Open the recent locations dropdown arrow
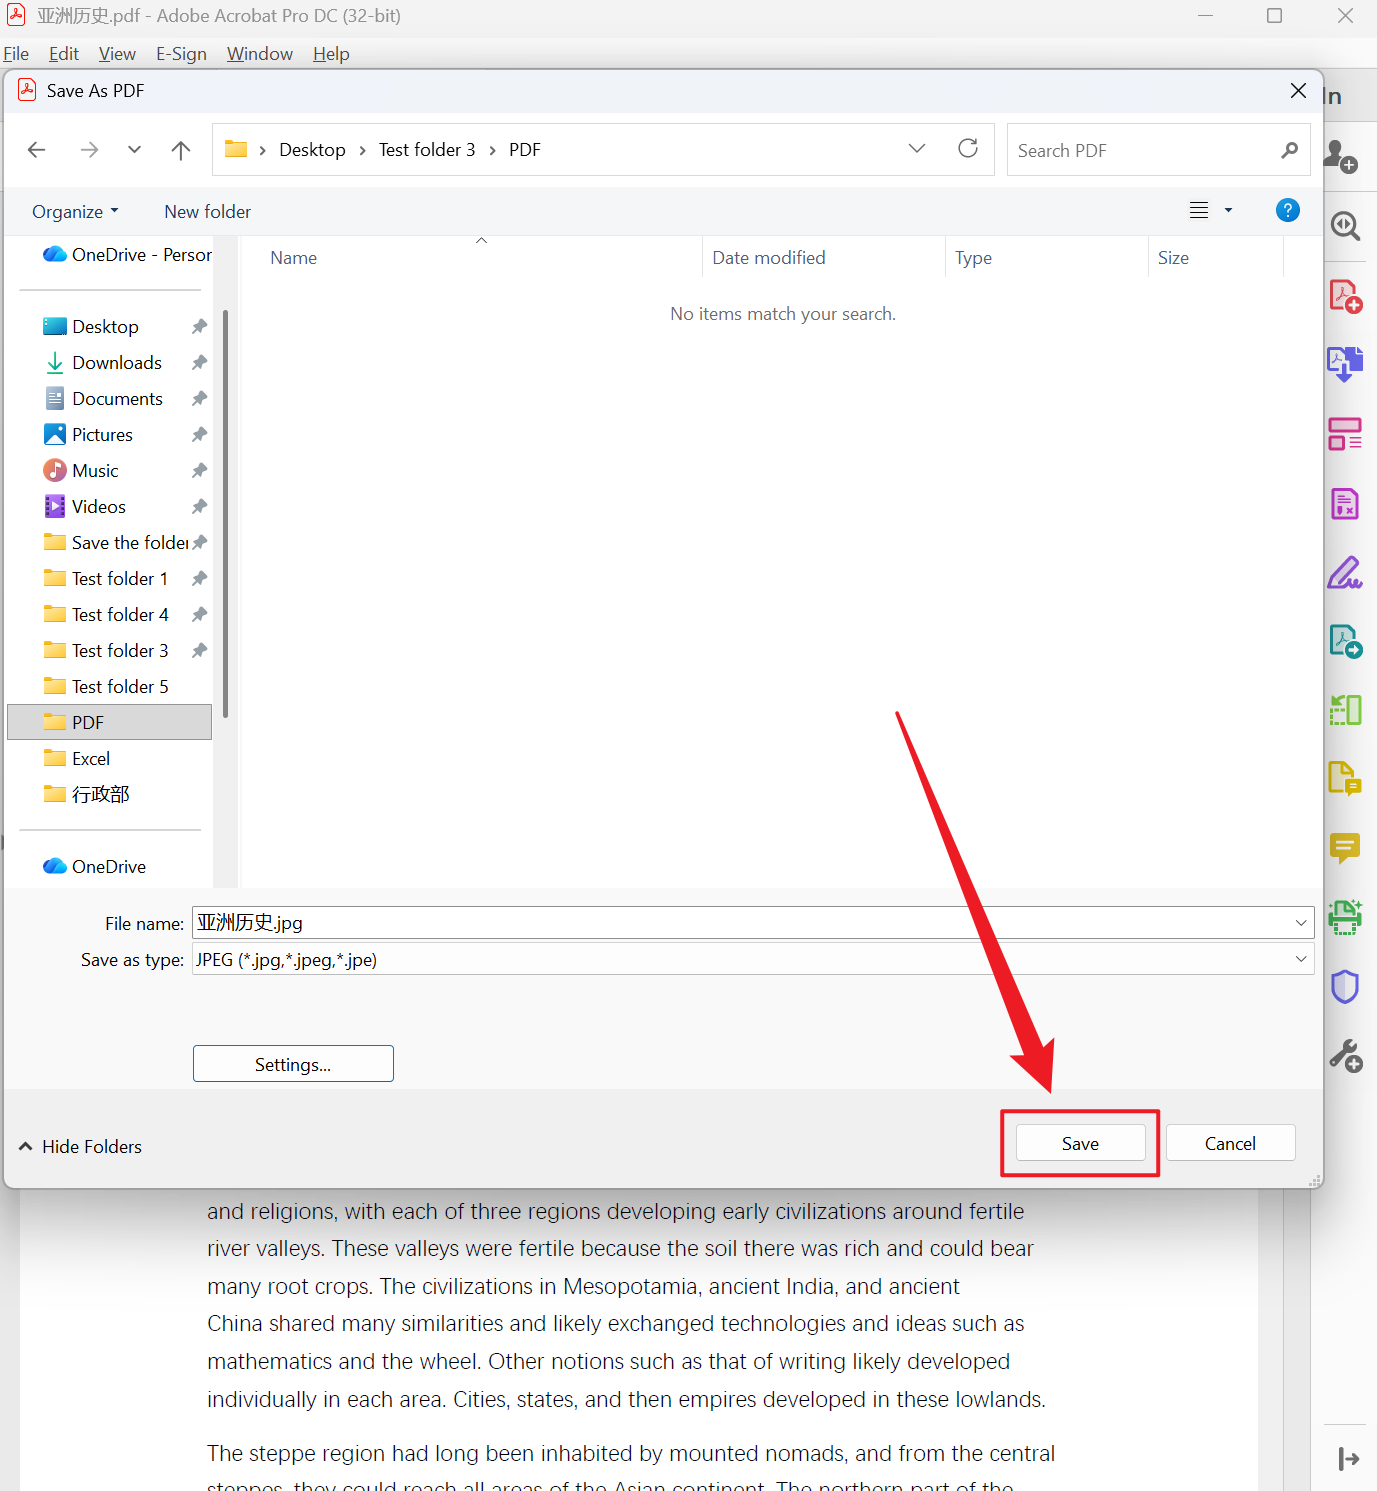1377x1491 pixels. [134, 150]
